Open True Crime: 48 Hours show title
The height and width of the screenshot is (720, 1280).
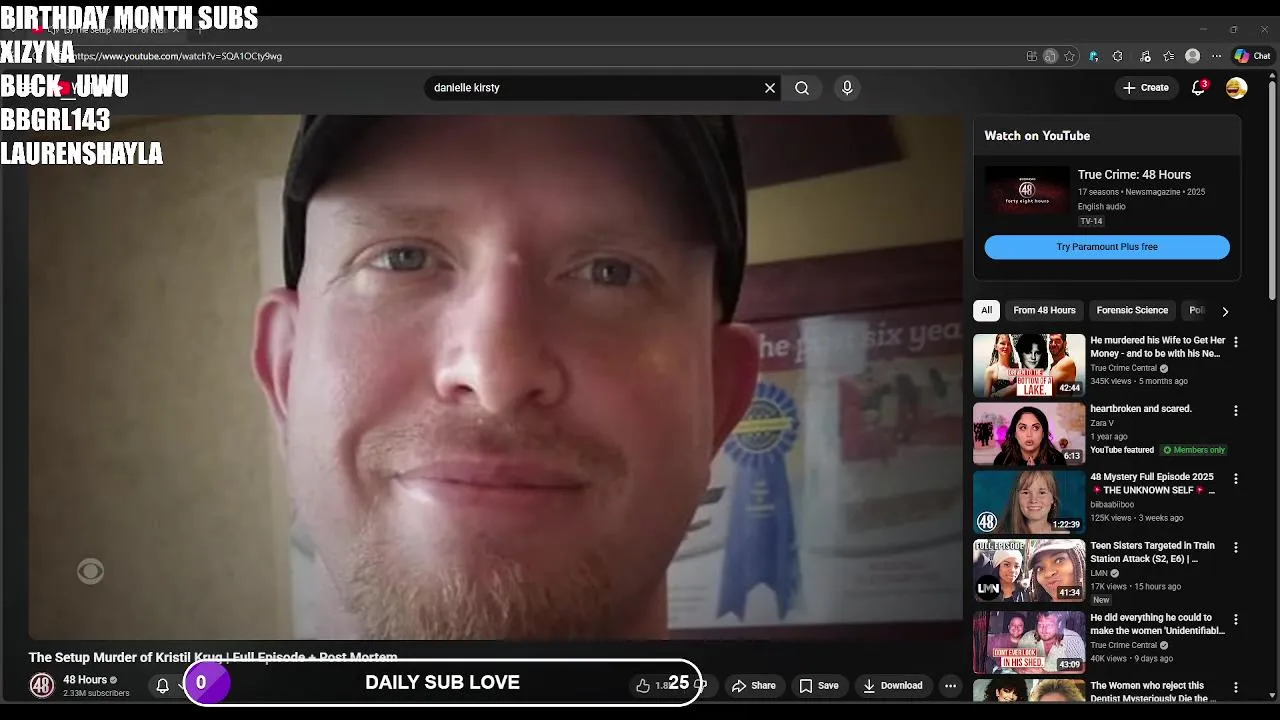tap(1134, 175)
